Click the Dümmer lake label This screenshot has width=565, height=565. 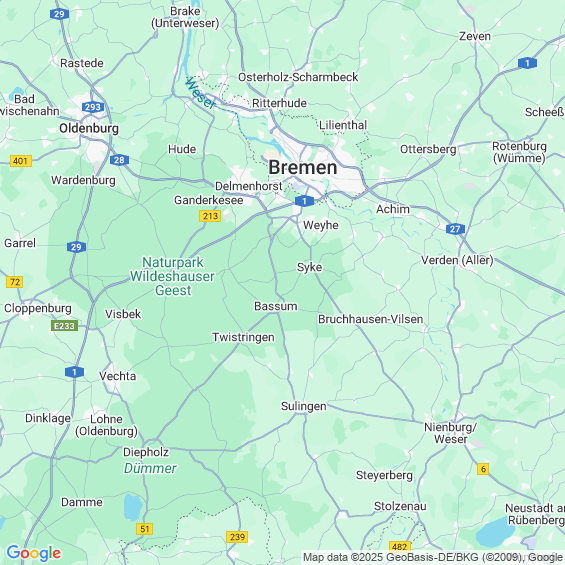(x=150, y=468)
